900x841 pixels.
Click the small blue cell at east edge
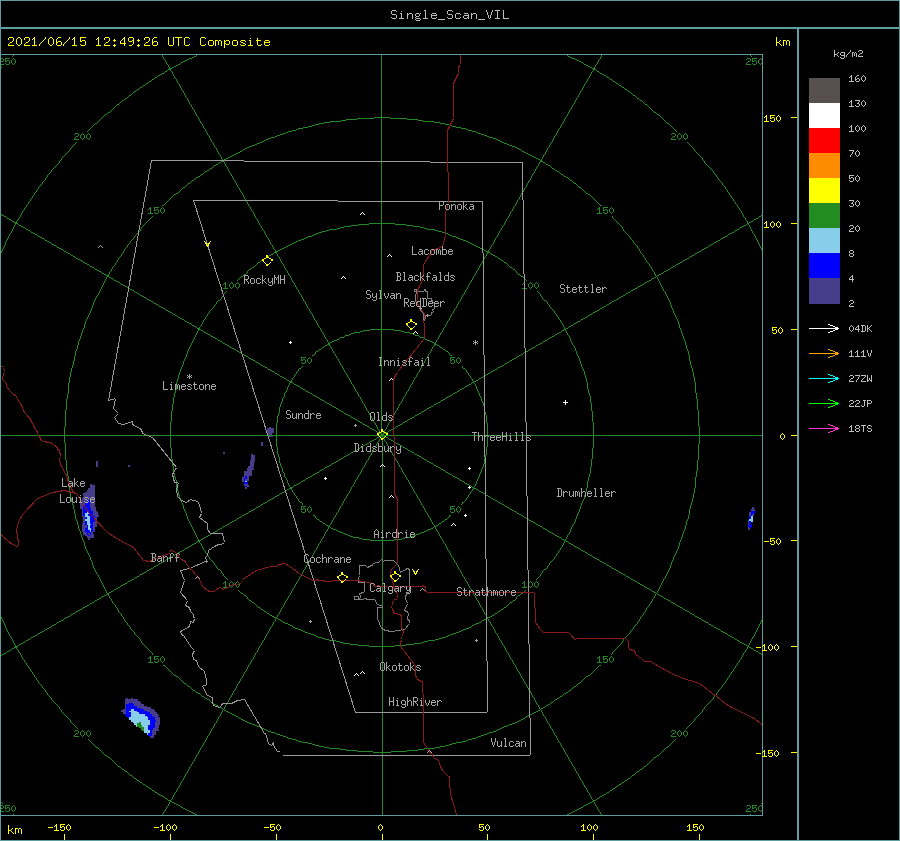(751, 518)
